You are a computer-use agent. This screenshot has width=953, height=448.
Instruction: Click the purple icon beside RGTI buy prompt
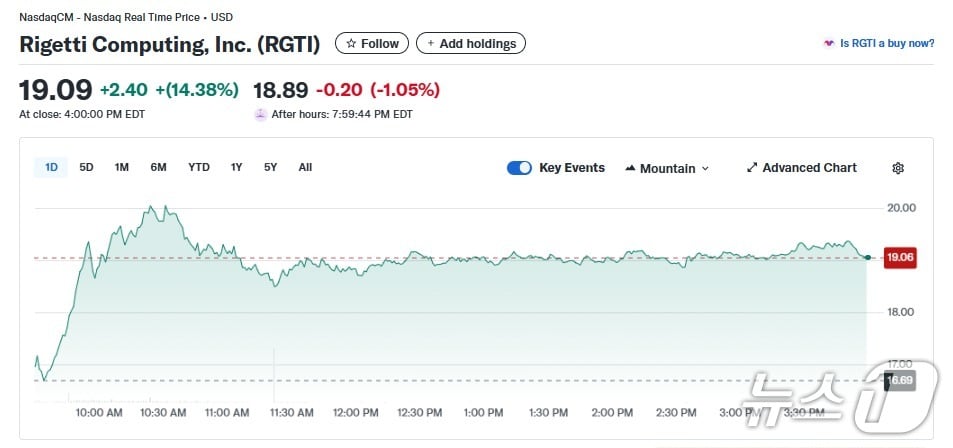(828, 44)
